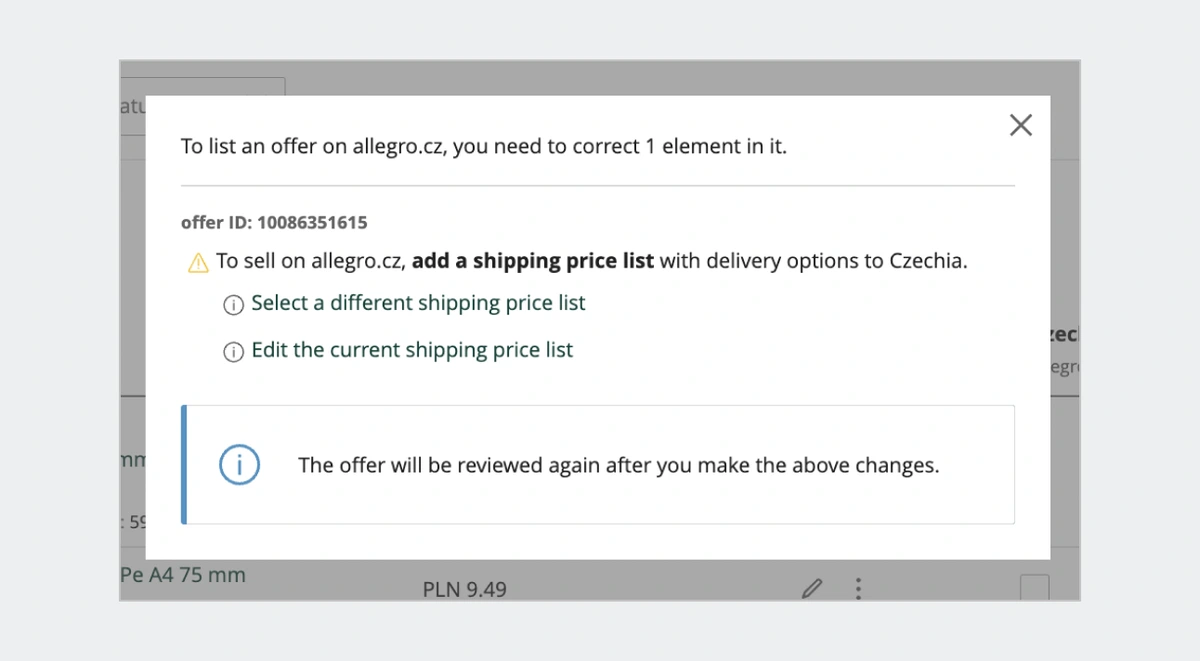The width and height of the screenshot is (1200, 661).
Task: Click the large blue info circle icon
Action: [240, 465]
